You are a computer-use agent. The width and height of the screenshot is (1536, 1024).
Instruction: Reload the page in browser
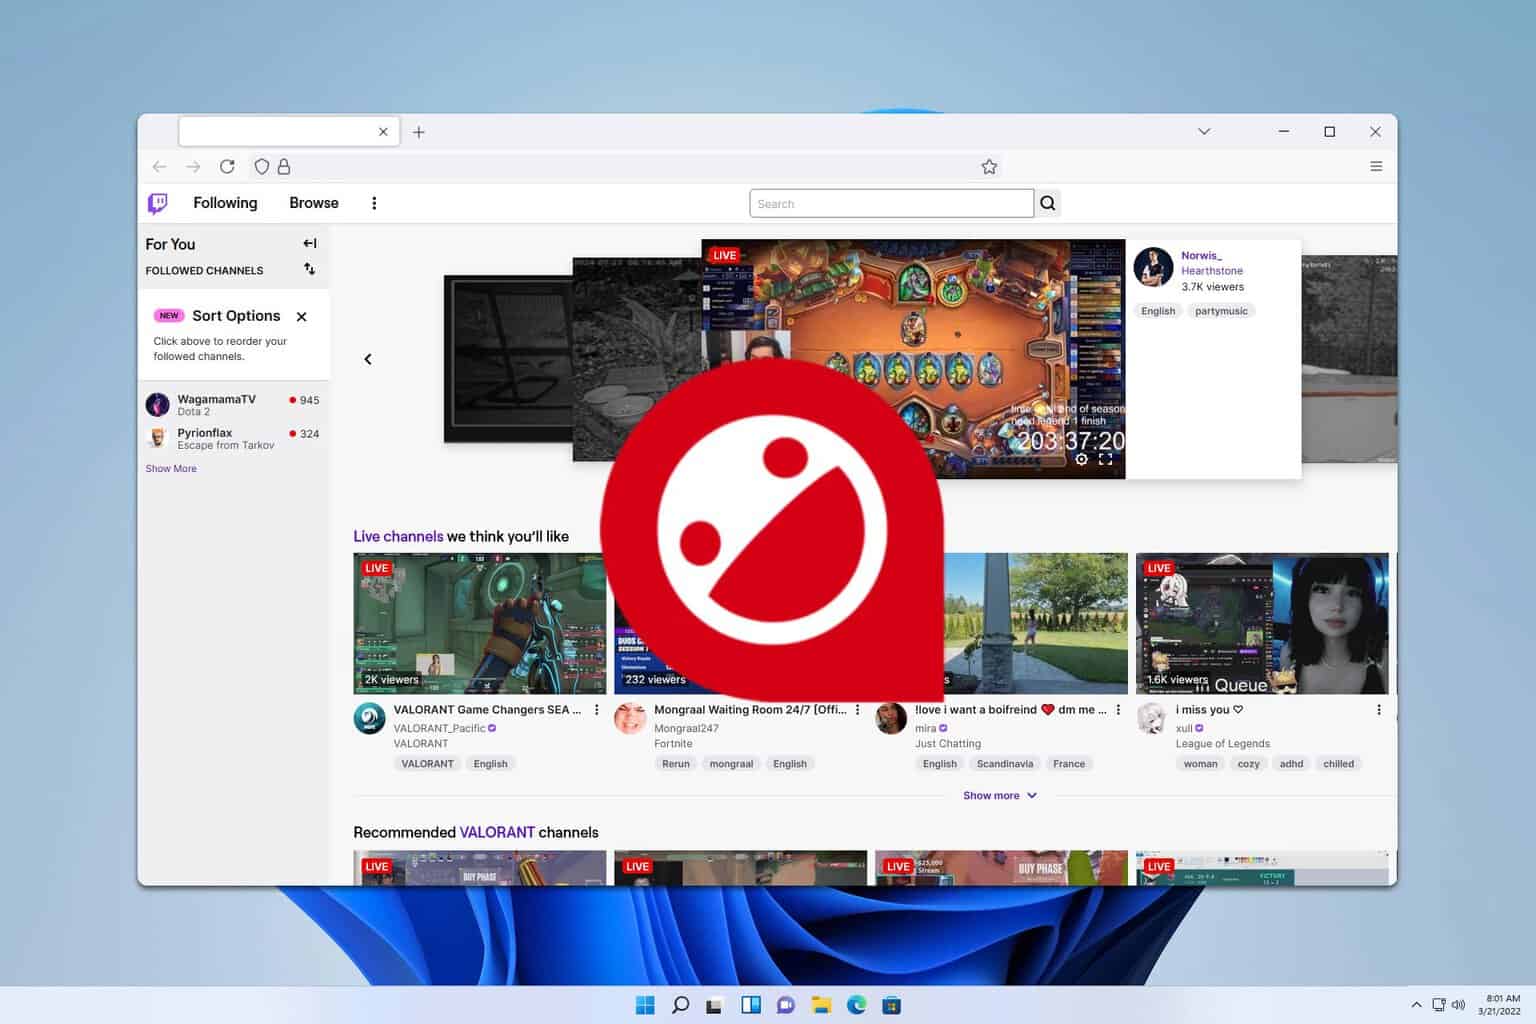(227, 167)
